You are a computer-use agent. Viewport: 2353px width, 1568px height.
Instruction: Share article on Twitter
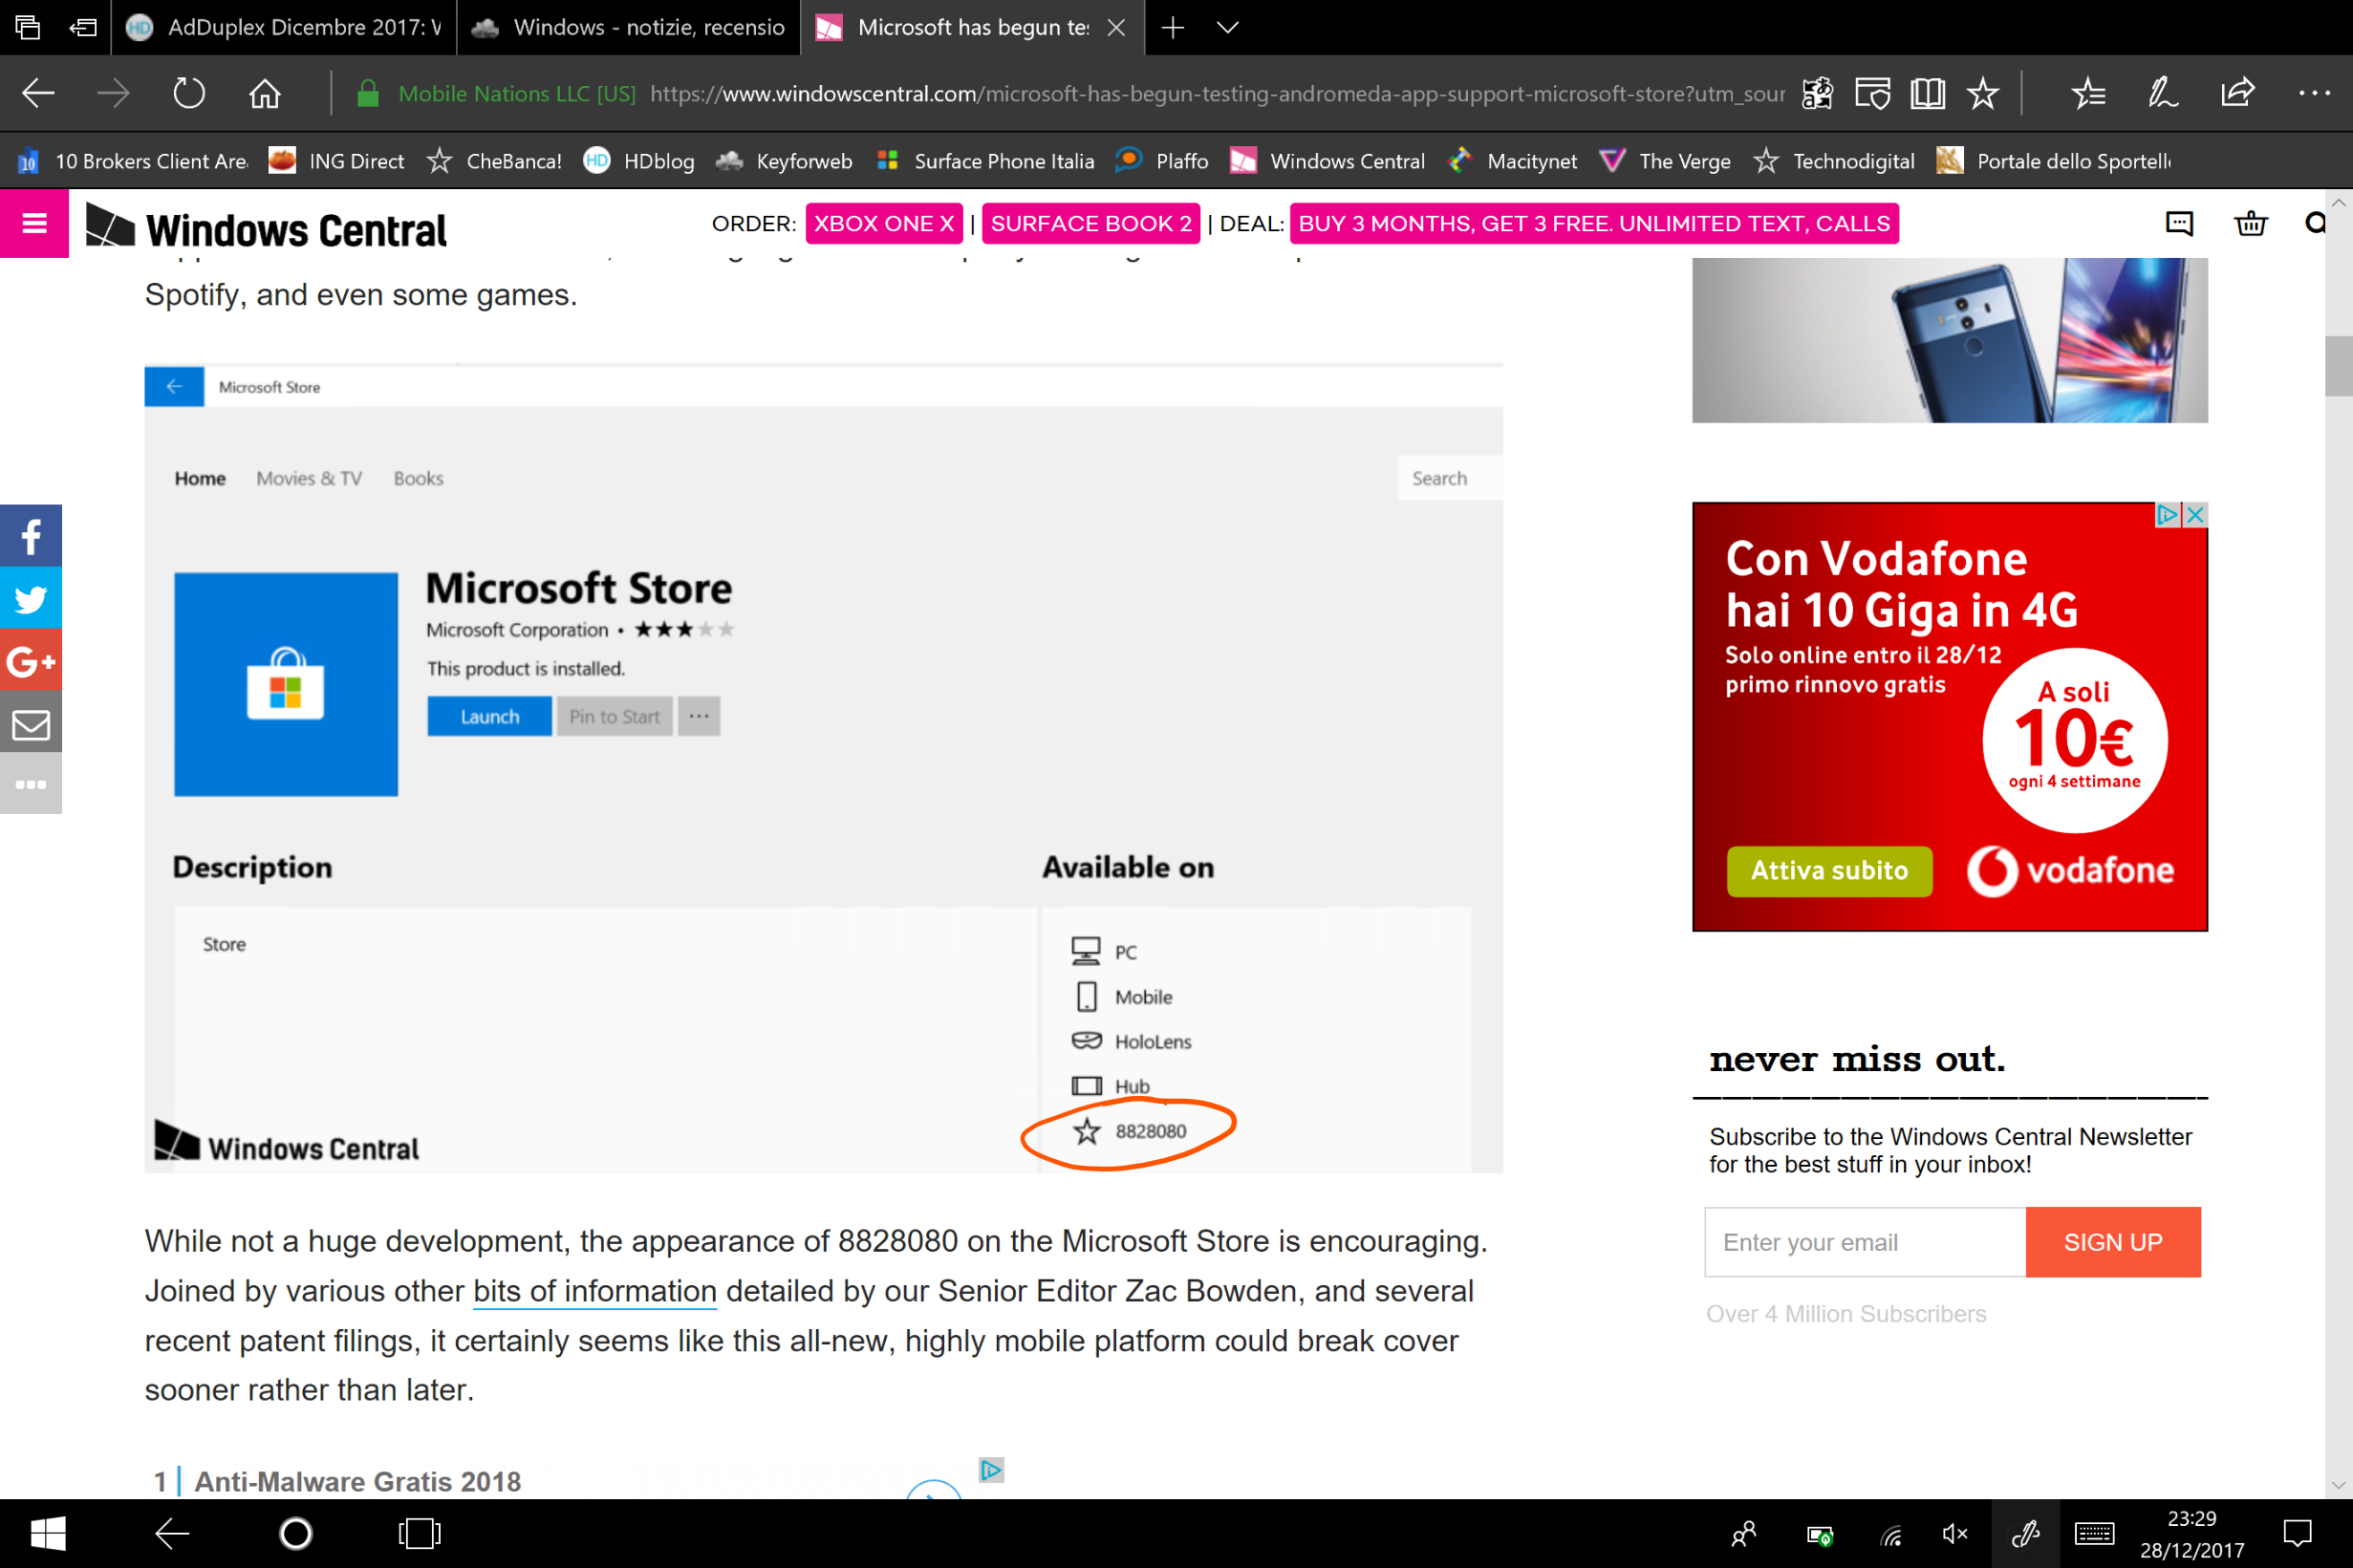coord(31,598)
